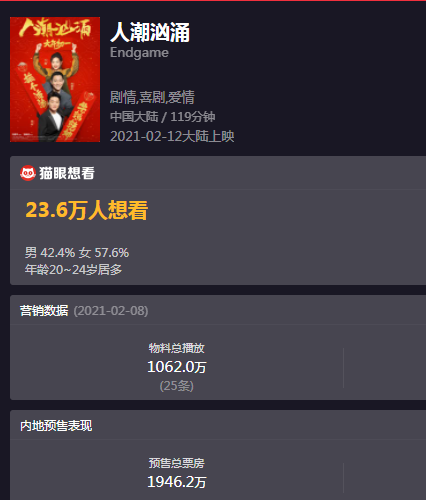
Task: Select the genre text 剧情,喜剧,爱情
Action: tap(152, 97)
